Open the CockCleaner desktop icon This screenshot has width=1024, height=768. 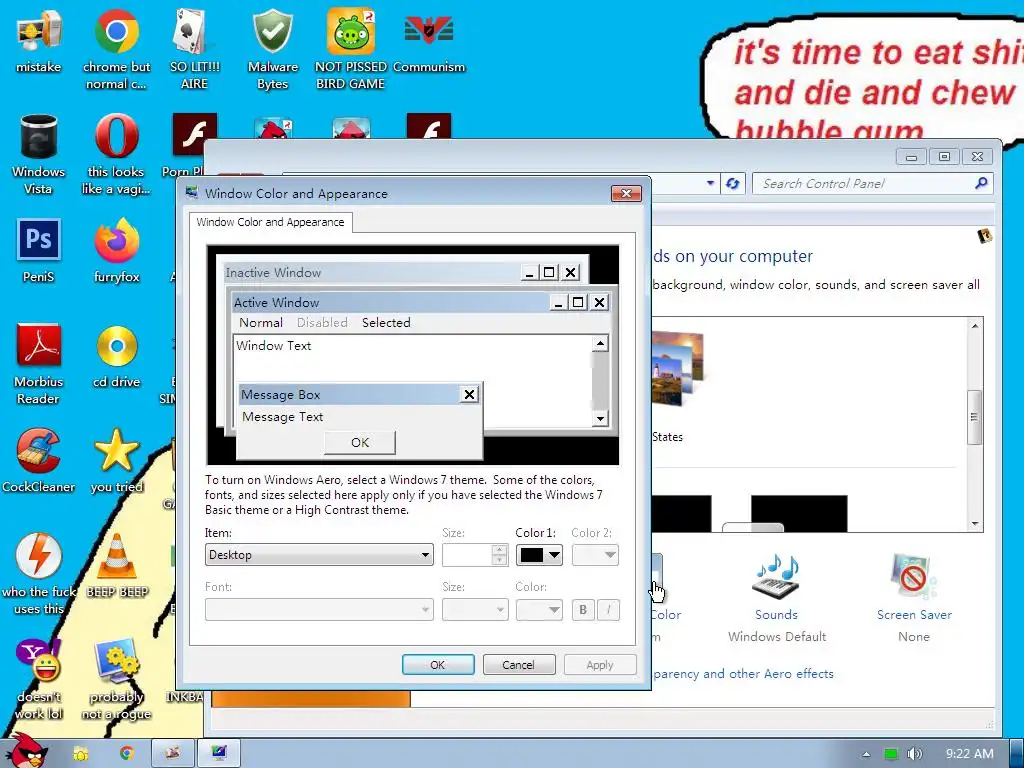pos(39,460)
